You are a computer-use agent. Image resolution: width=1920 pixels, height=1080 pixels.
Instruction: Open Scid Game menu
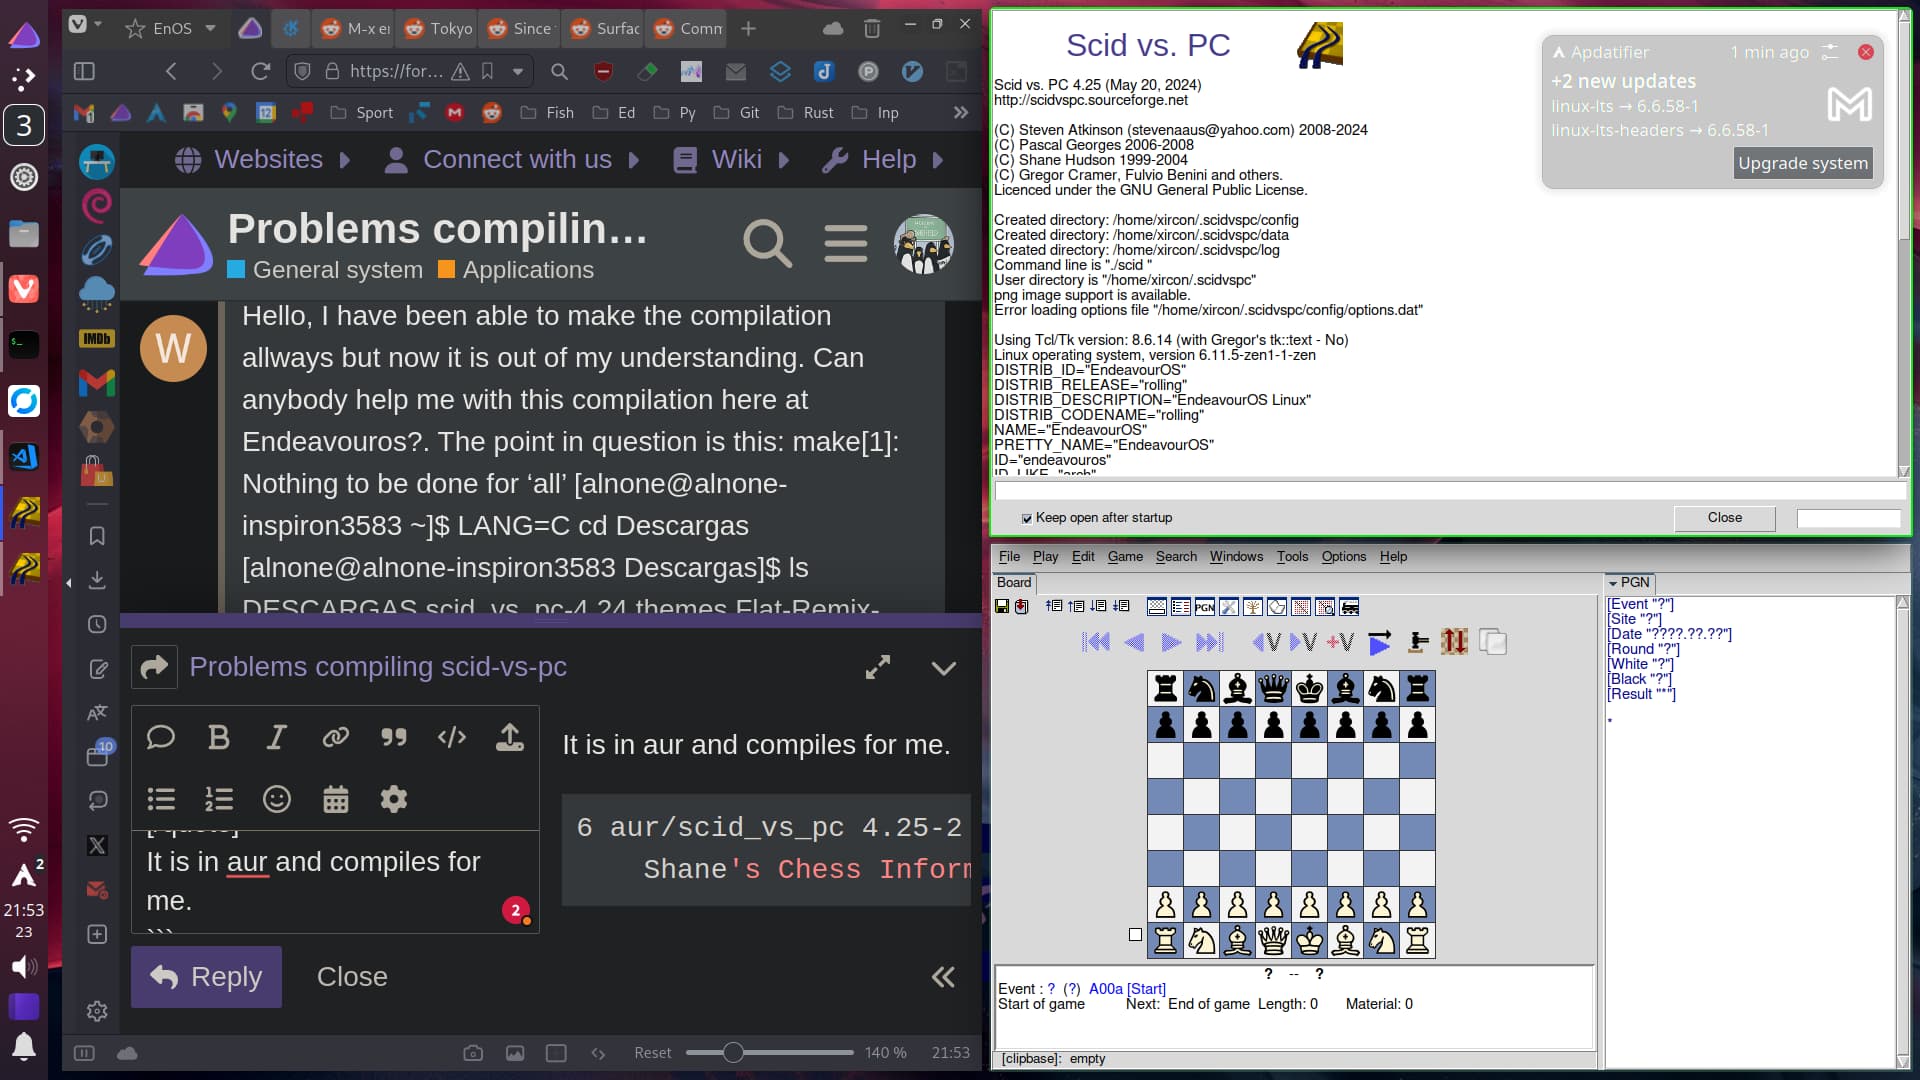[1125, 557]
